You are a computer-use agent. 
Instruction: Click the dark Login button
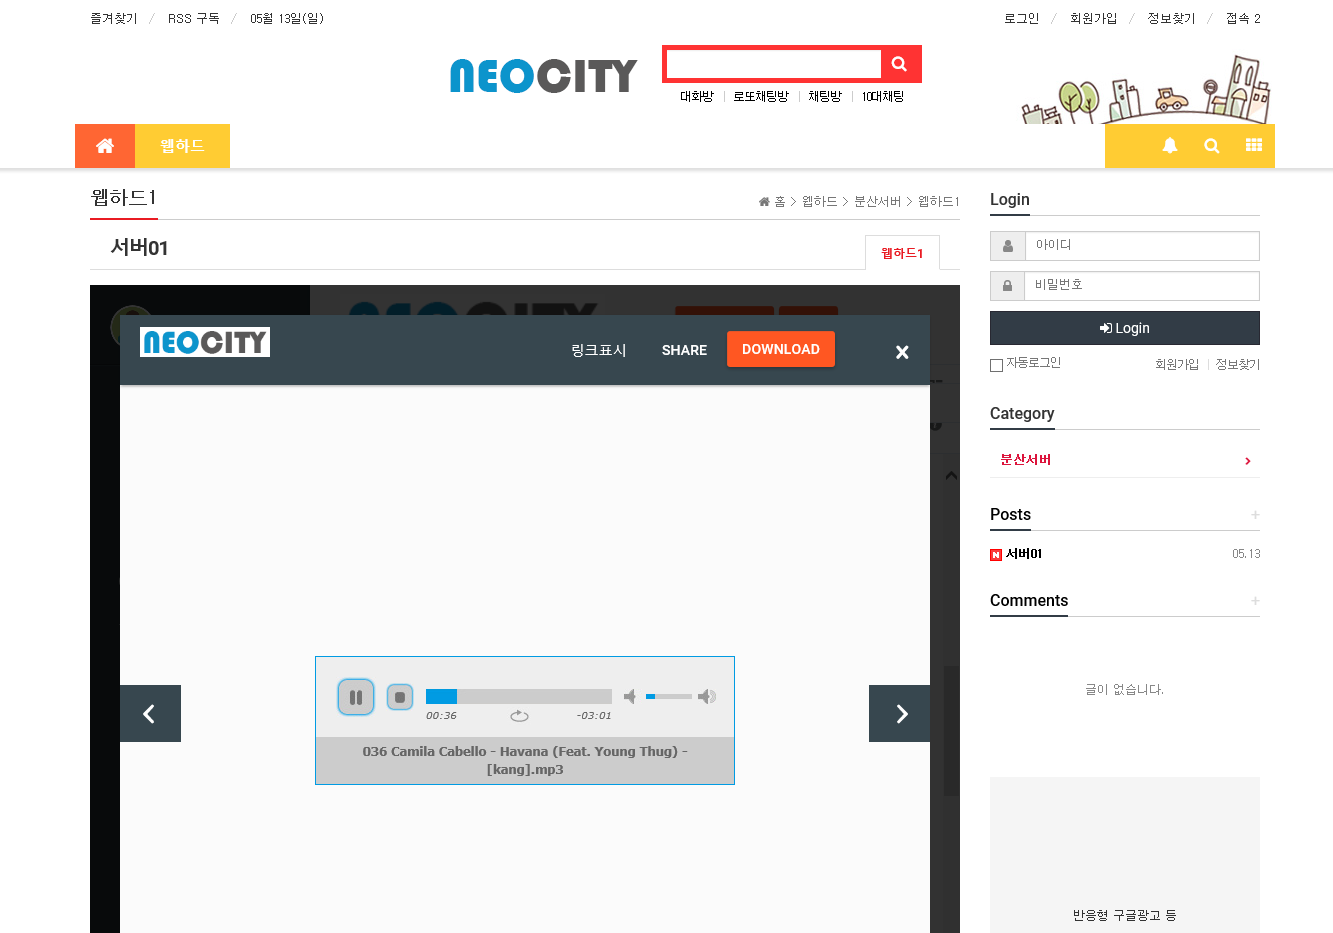click(1125, 328)
